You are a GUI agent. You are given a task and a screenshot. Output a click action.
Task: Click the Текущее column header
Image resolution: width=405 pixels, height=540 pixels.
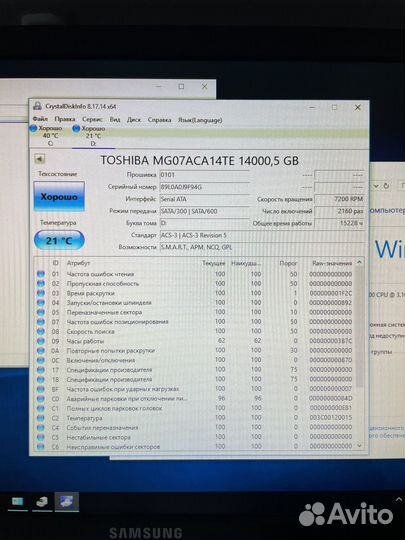(214, 263)
